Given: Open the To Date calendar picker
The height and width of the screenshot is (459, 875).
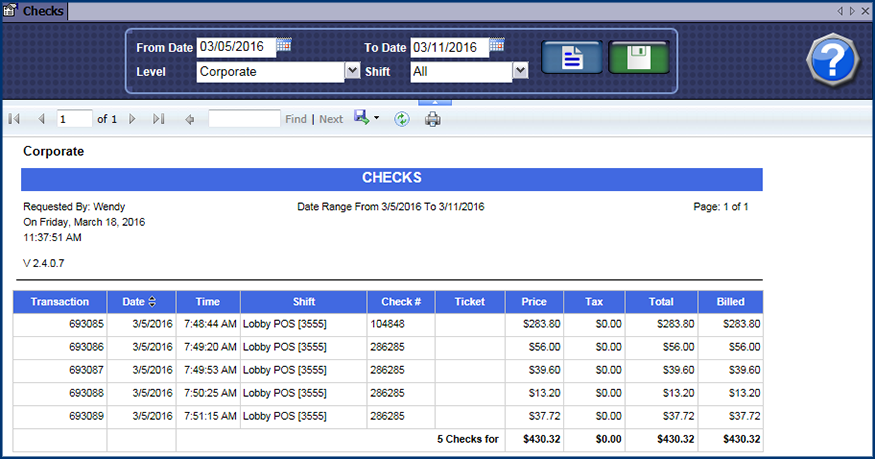Looking at the screenshot, I should pyautogui.click(x=497, y=45).
